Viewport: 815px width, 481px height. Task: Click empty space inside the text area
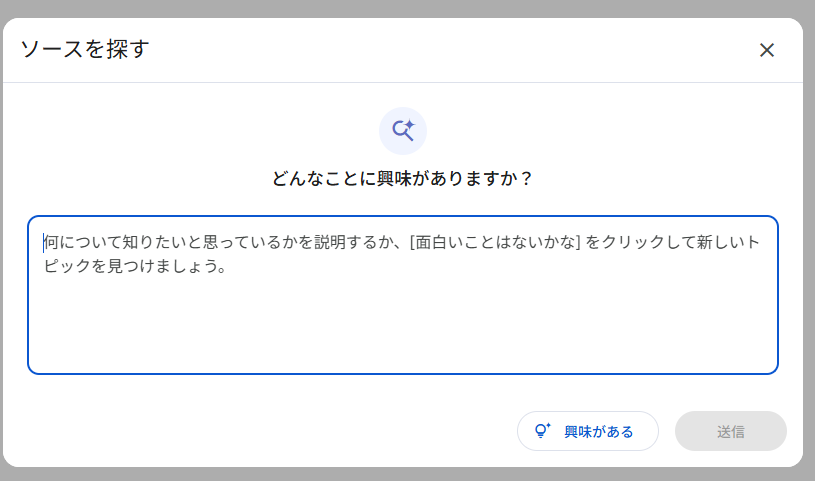403,328
